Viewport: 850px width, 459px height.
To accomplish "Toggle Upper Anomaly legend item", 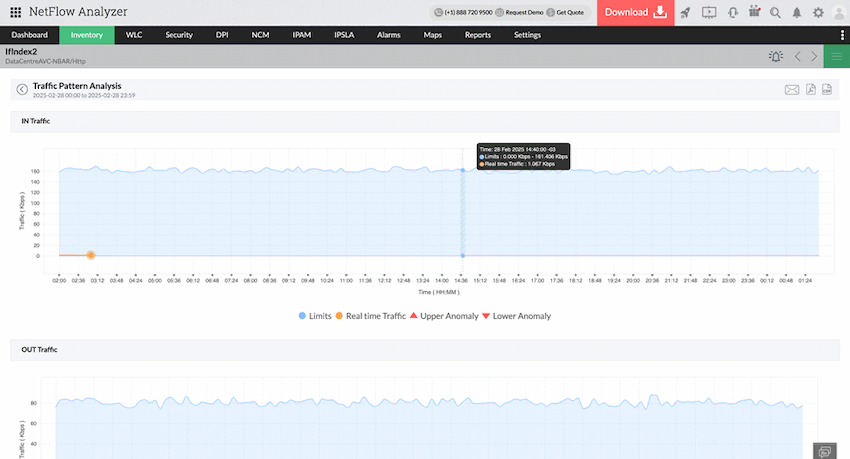I will click(x=445, y=316).
